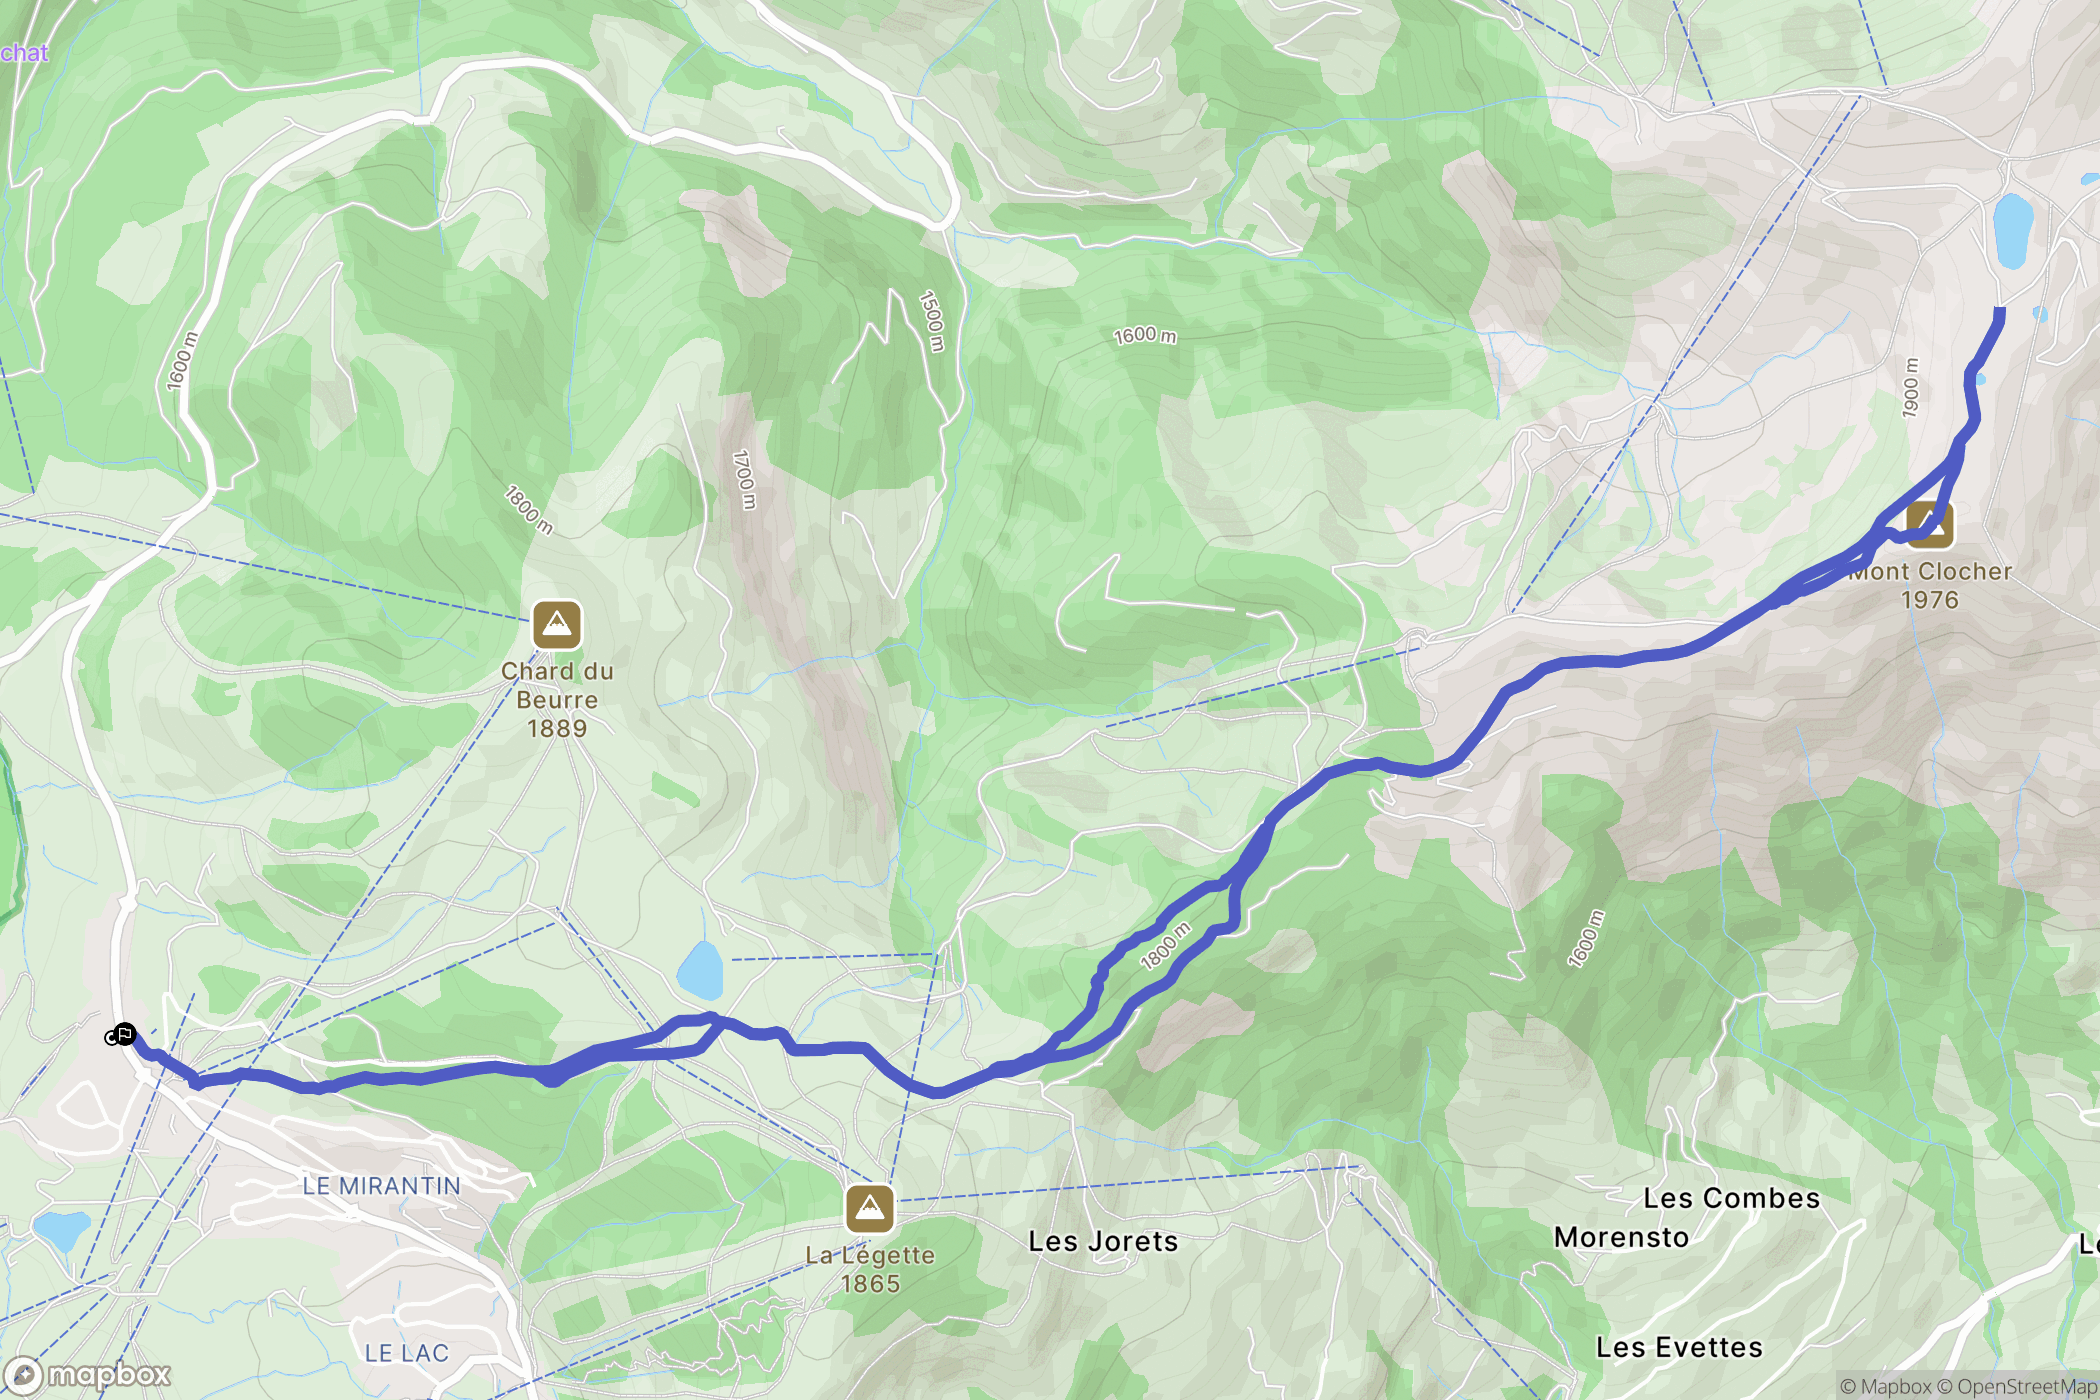Open the Mapbox logo link
Viewport: 2100px width, 1400px height.
(88, 1376)
